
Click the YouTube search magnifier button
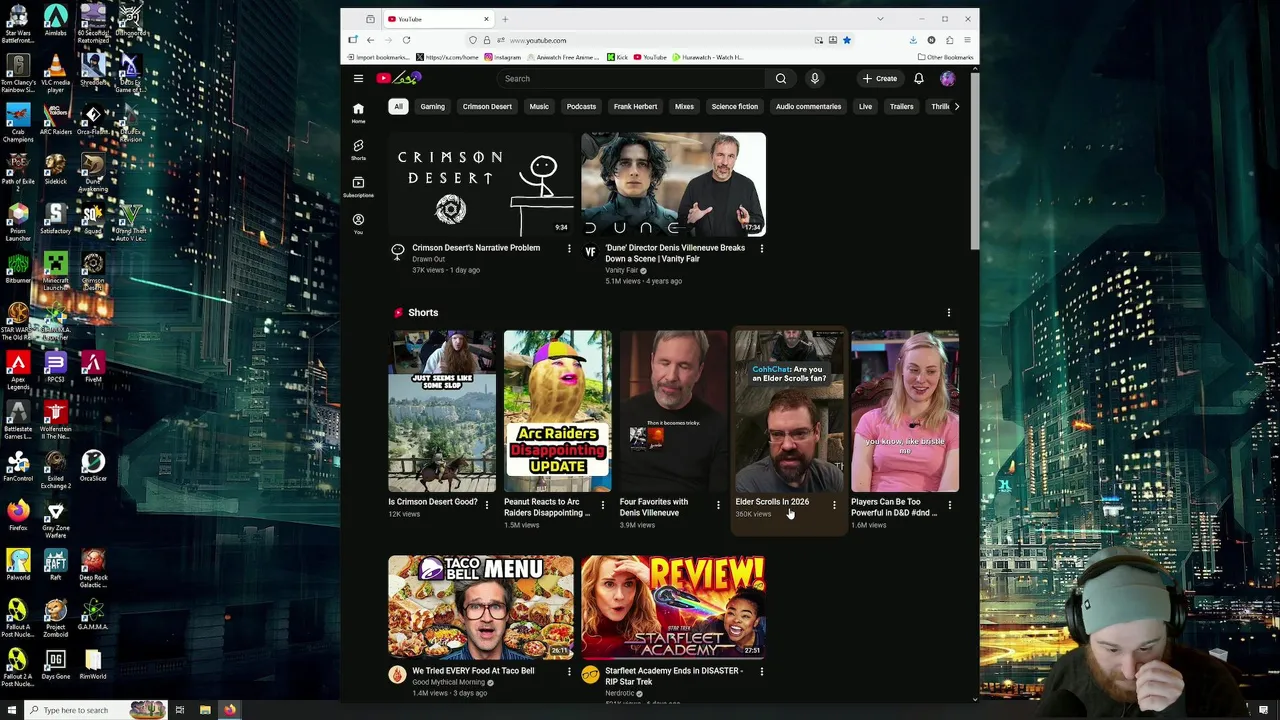(x=781, y=79)
